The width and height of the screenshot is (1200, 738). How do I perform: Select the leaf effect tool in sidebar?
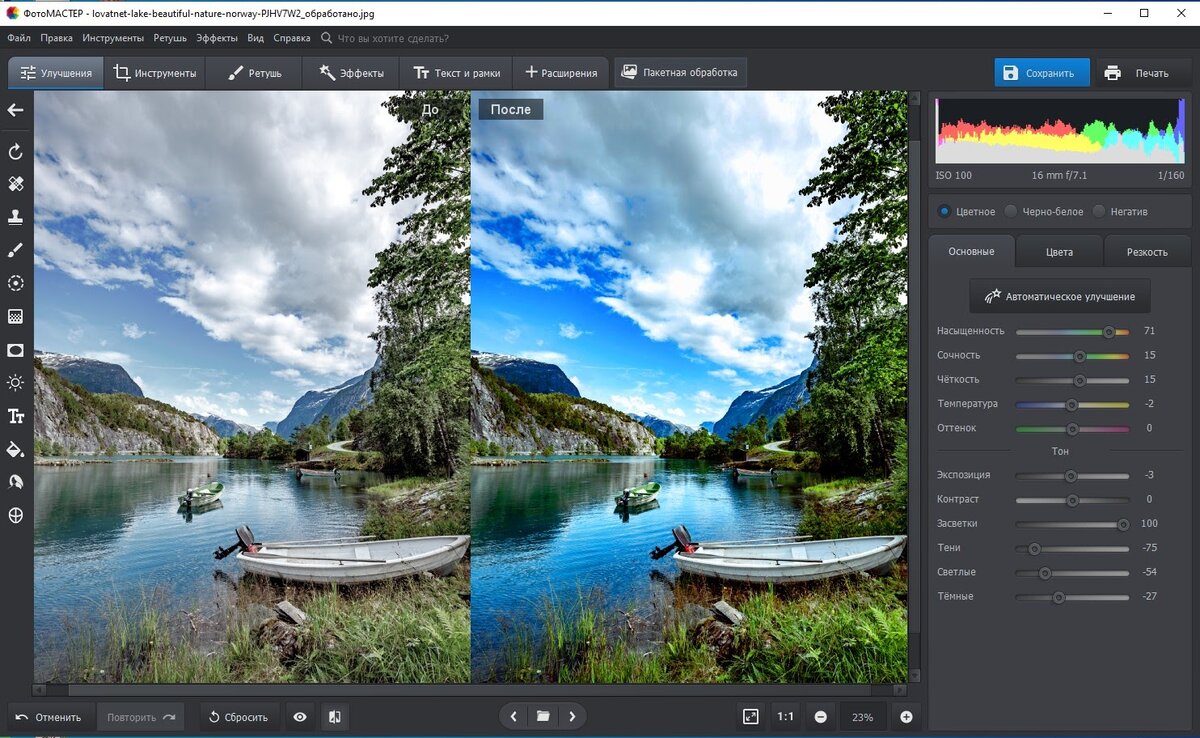pyautogui.click(x=15, y=482)
